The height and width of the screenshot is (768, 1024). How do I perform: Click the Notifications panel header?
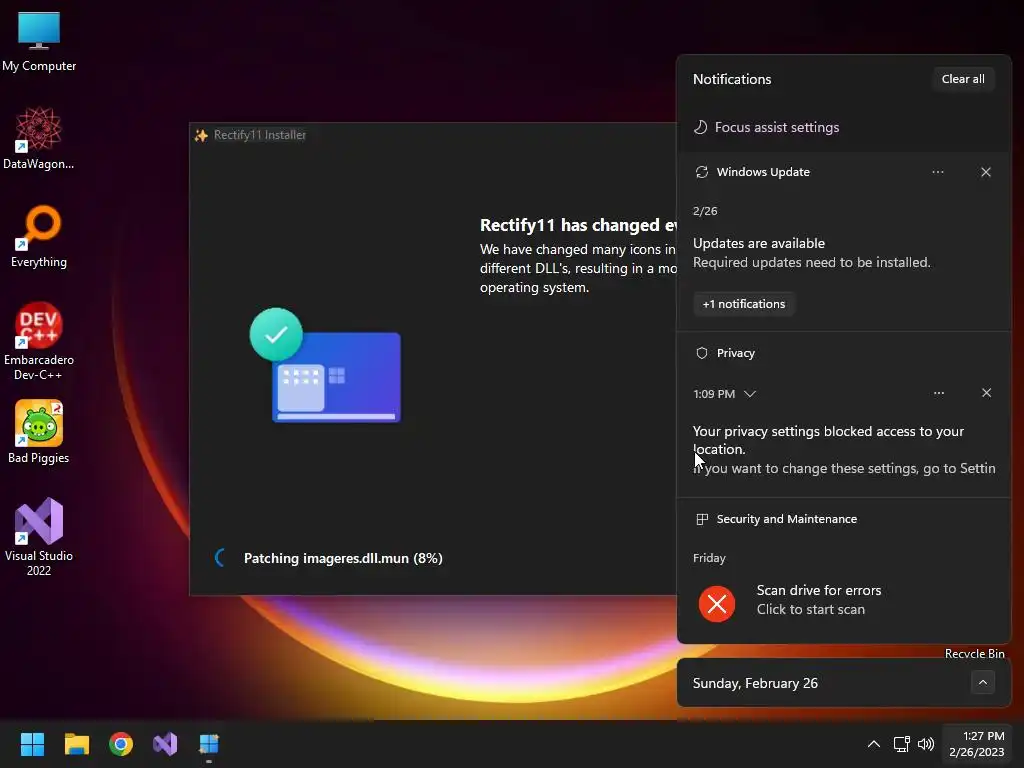[732, 79]
